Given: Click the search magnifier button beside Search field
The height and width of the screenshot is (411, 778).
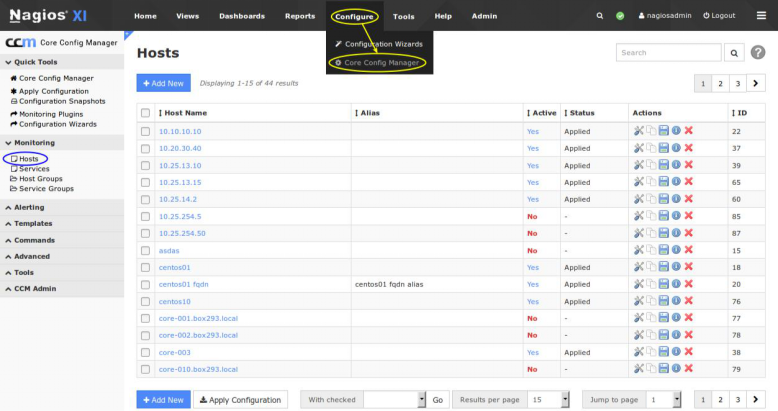Looking at the screenshot, I should pos(734,53).
